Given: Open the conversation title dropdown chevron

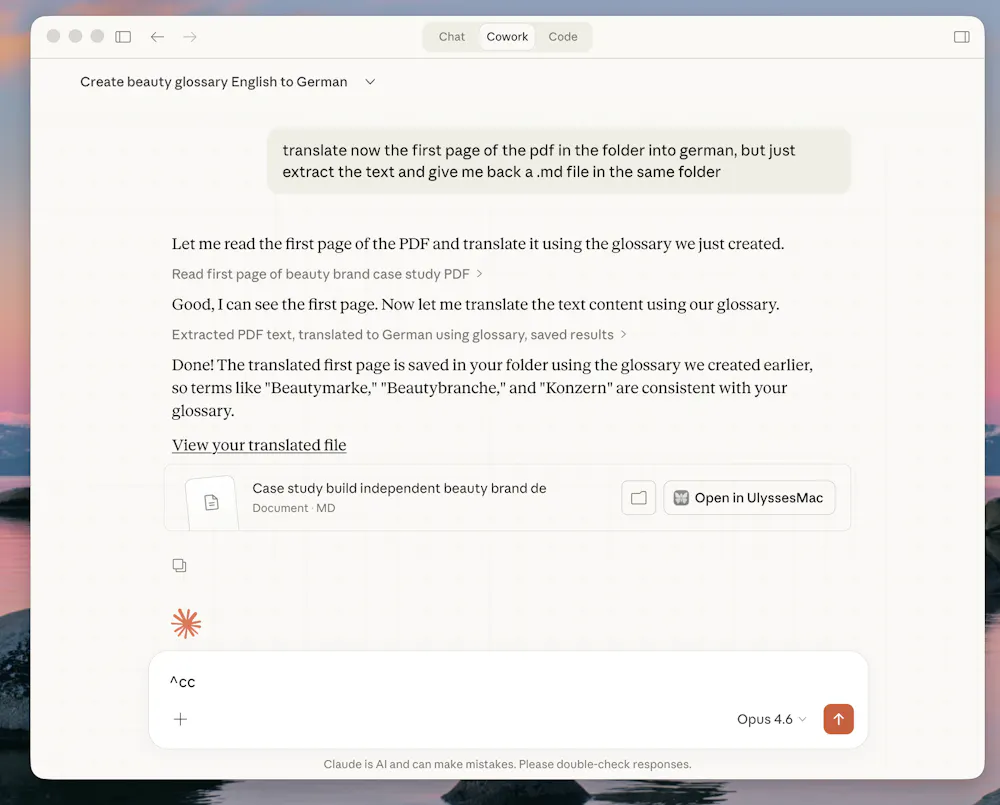Looking at the screenshot, I should [x=370, y=82].
